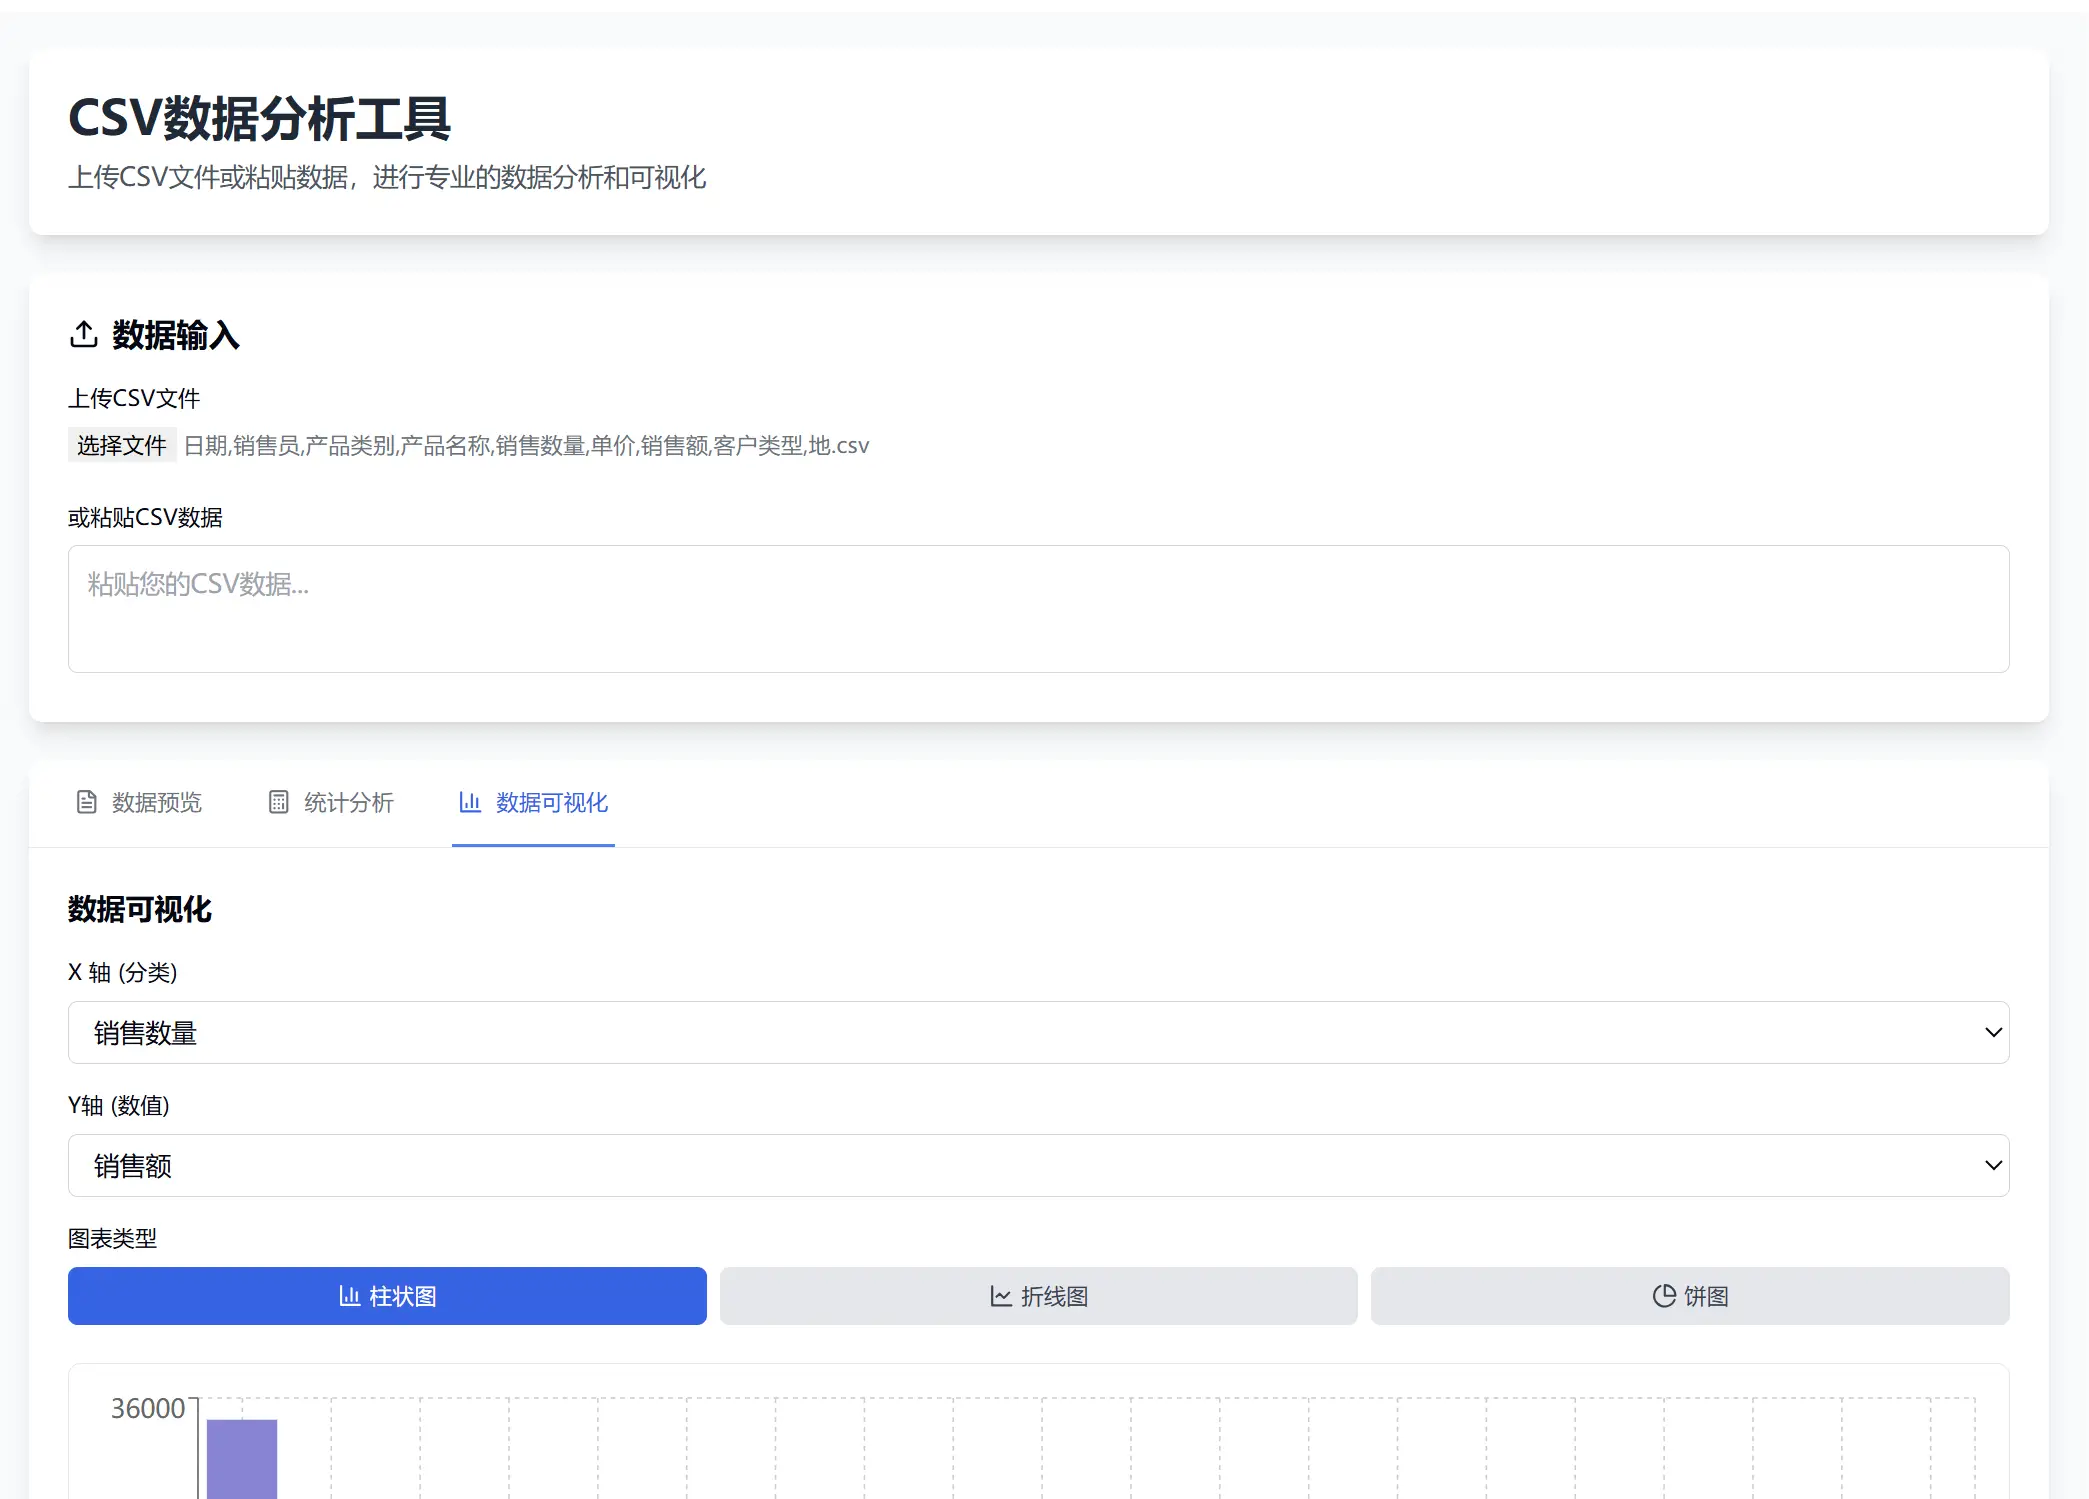2089x1499 pixels.
Task: Choose the 饼图 chart type button
Action: coord(1690,1296)
